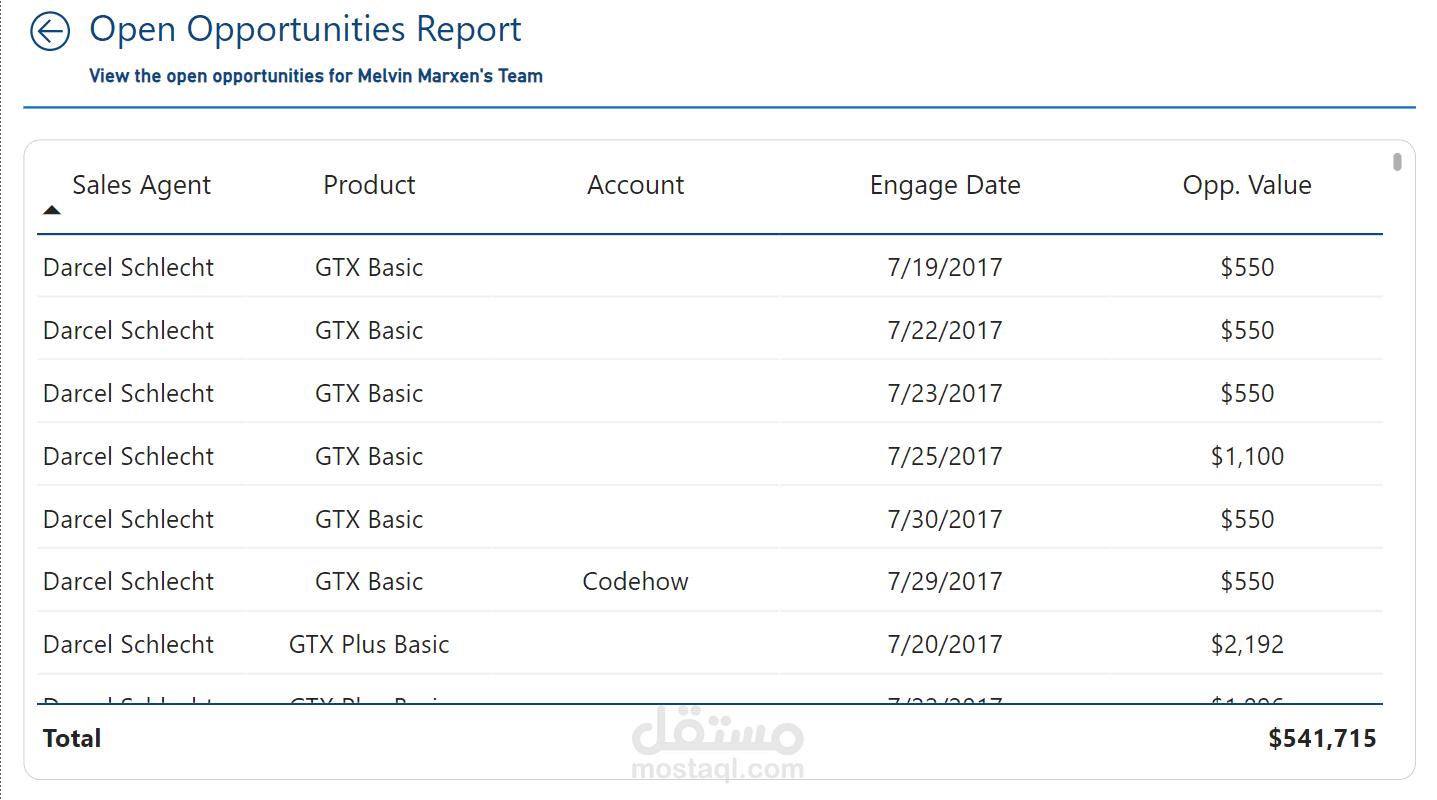Click the back arrow icon
The width and height of the screenshot is (1437, 800).
(x=50, y=31)
